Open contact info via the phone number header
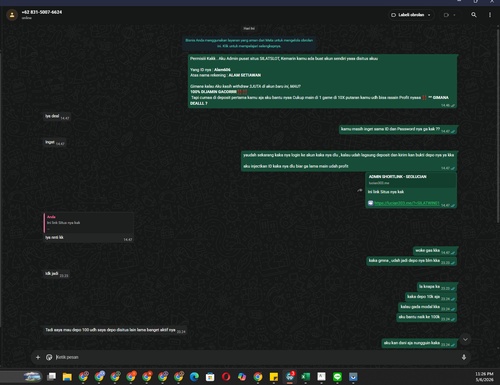Image resolution: width=500 pixels, height=385 pixels. click(x=42, y=12)
